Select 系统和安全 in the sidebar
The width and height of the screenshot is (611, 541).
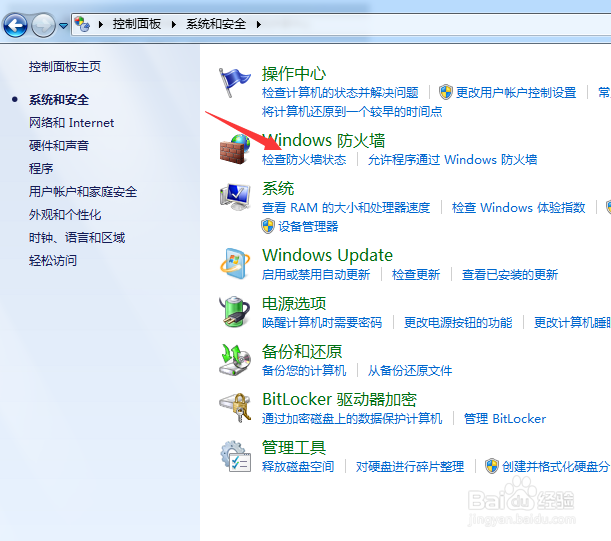(x=59, y=100)
